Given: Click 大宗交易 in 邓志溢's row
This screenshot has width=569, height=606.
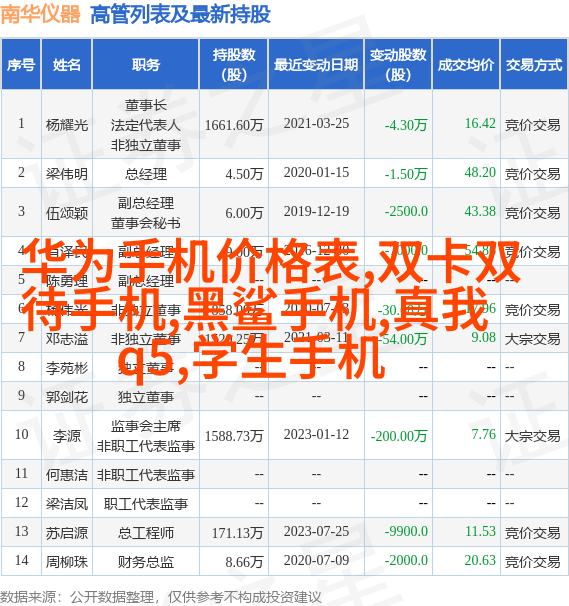Looking at the screenshot, I should click(x=533, y=339).
